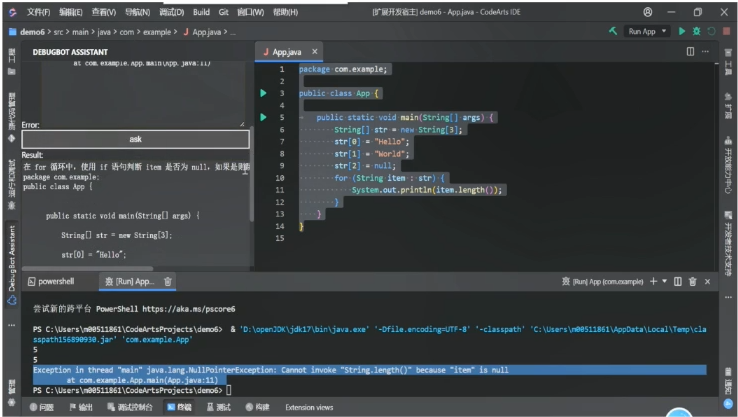Screen dimensions: 738x417
Task: Open editor more actions ellipsis
Action: coord(705,51)
